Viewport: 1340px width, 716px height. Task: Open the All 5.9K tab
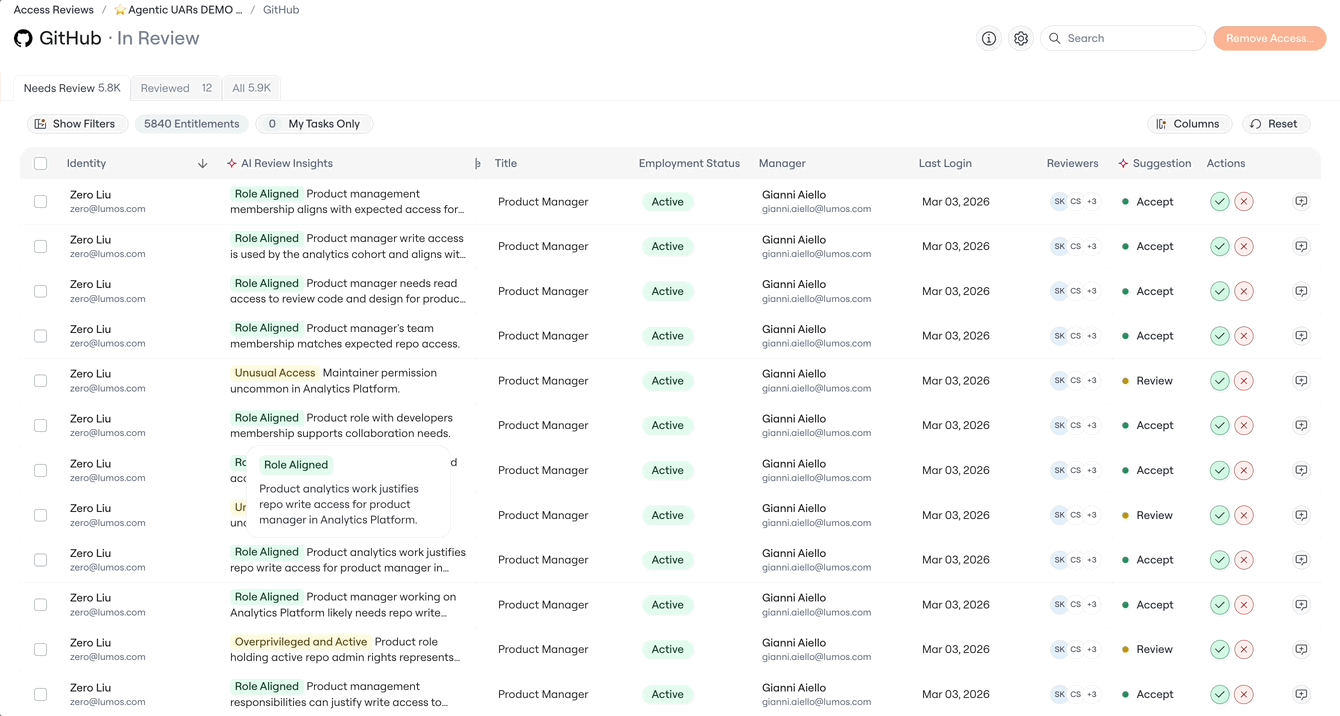pyautogui.click(x=251, y=88)
